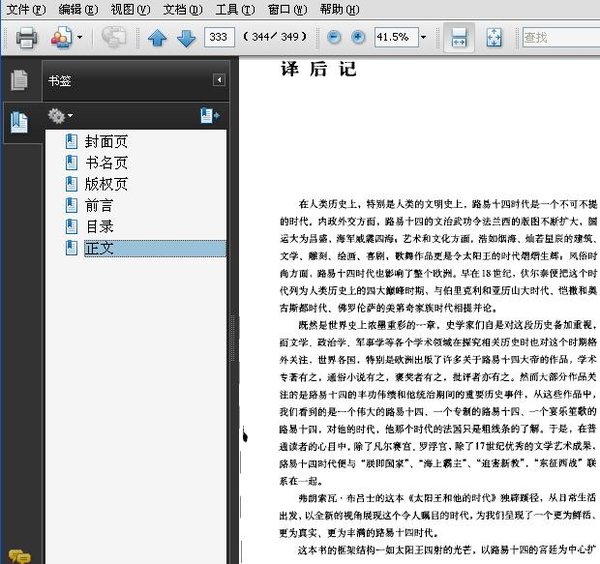Select the 封面页 bookmark
Screen dimensions: 600x564
(105, 142)
